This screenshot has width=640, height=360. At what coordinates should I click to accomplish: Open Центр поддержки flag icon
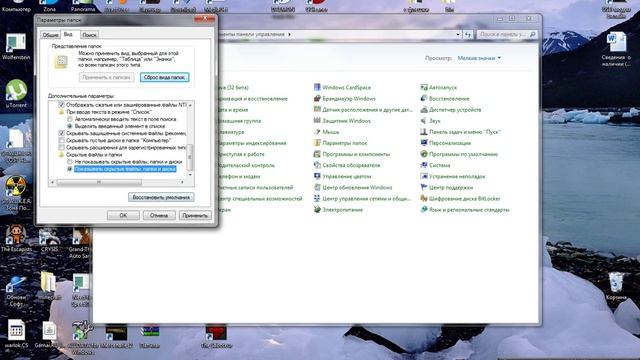tap(424, 187)
